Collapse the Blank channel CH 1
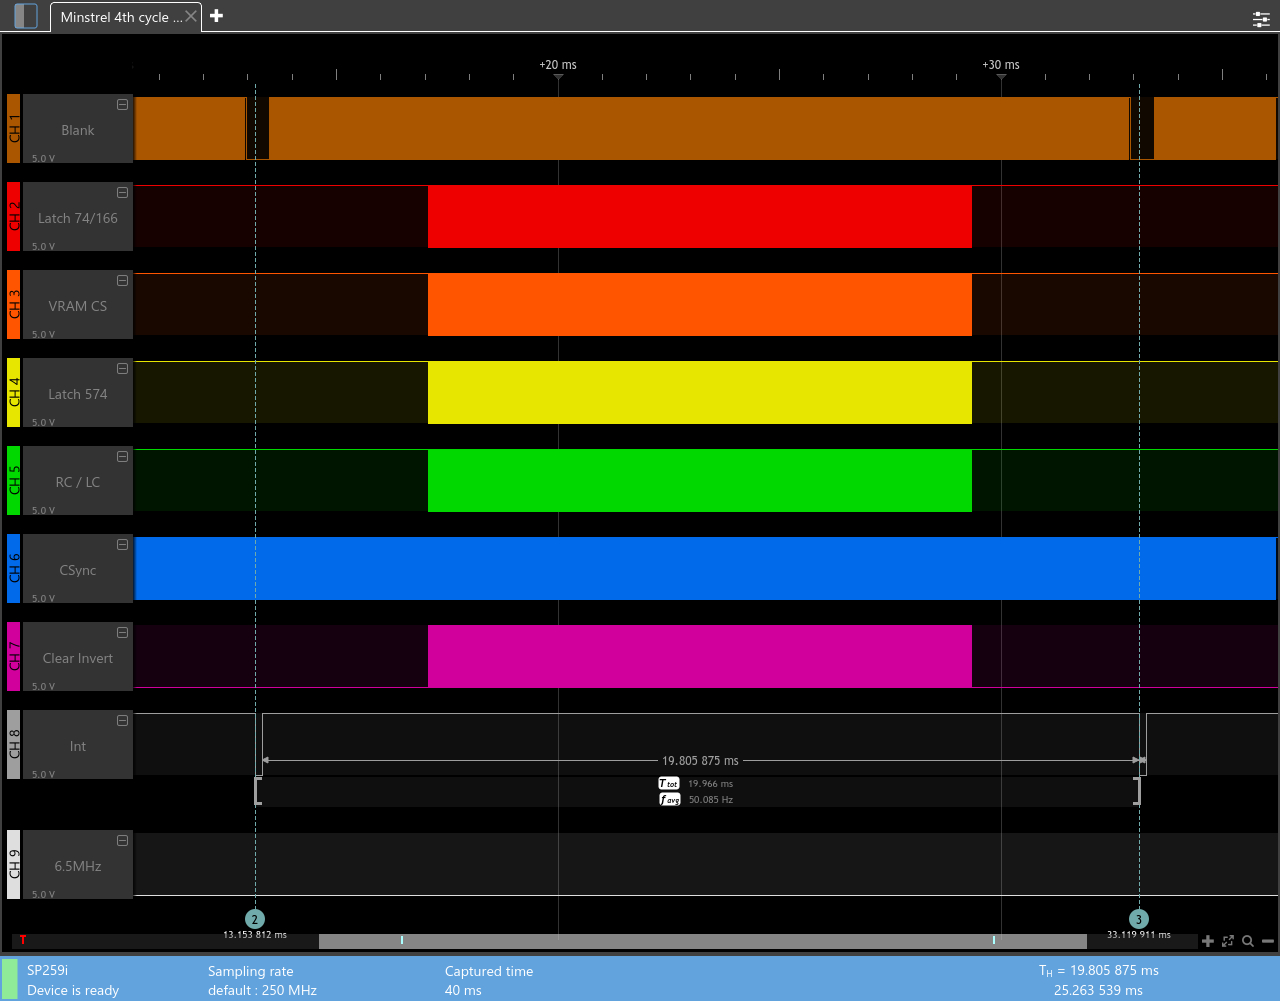The image size is (1280, 1001). 122,105
